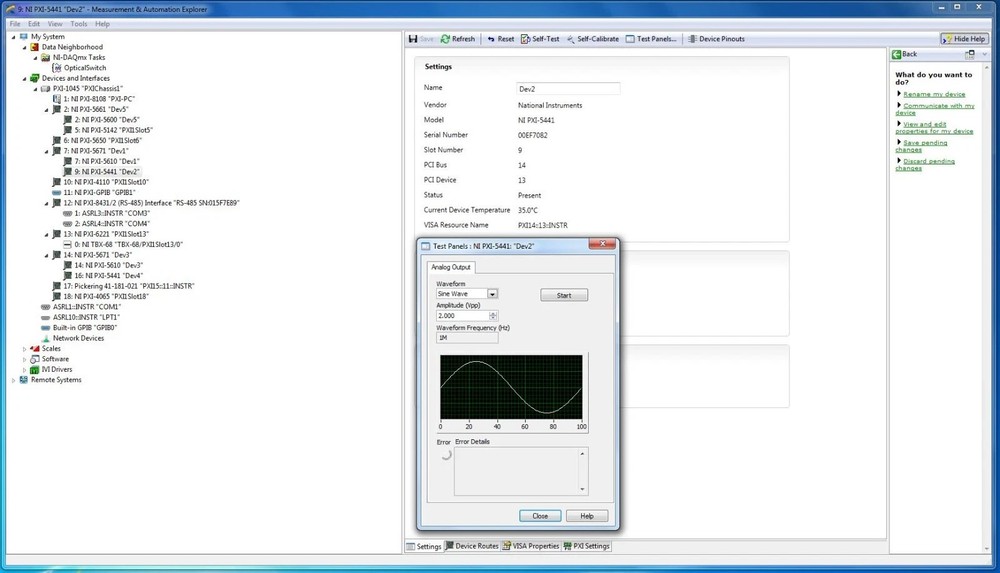Select ASRL3::INSTR COM3 port icon
Viewport: 1000px width, 573px height.
67,213
